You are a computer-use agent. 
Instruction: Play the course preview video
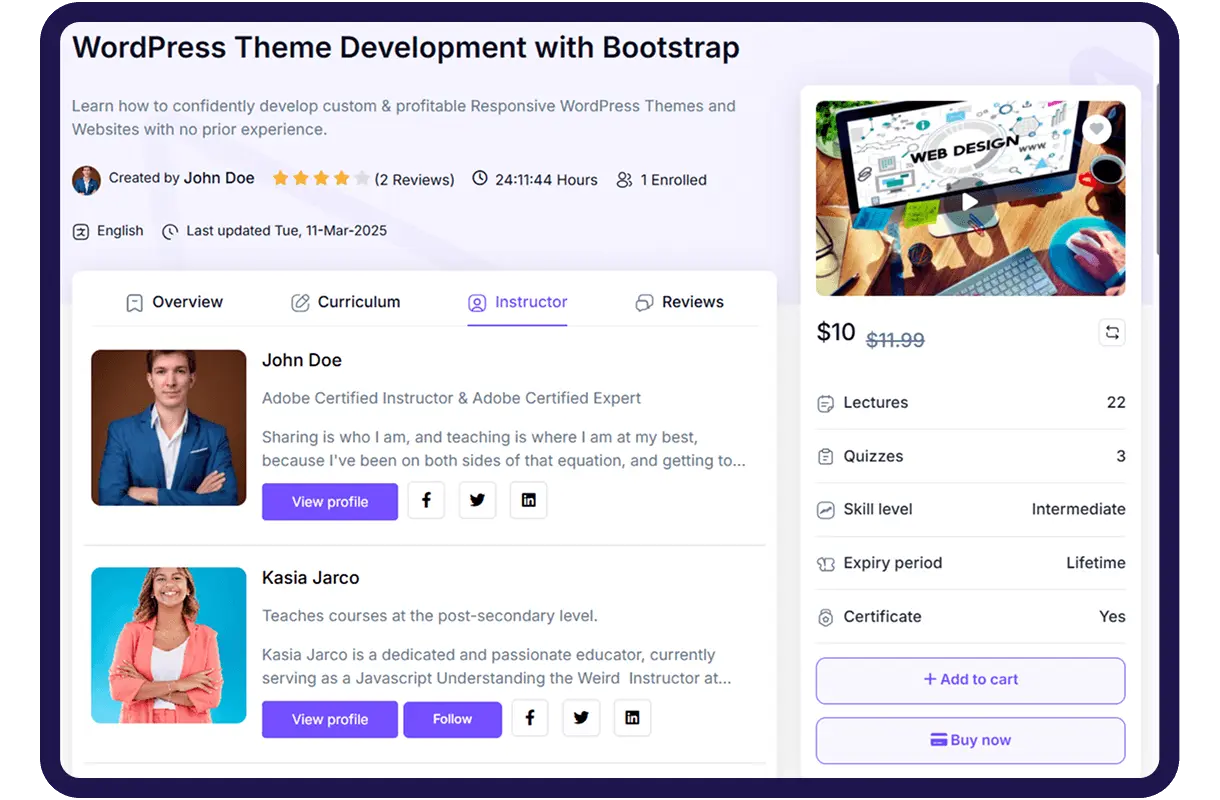[969, 201]
